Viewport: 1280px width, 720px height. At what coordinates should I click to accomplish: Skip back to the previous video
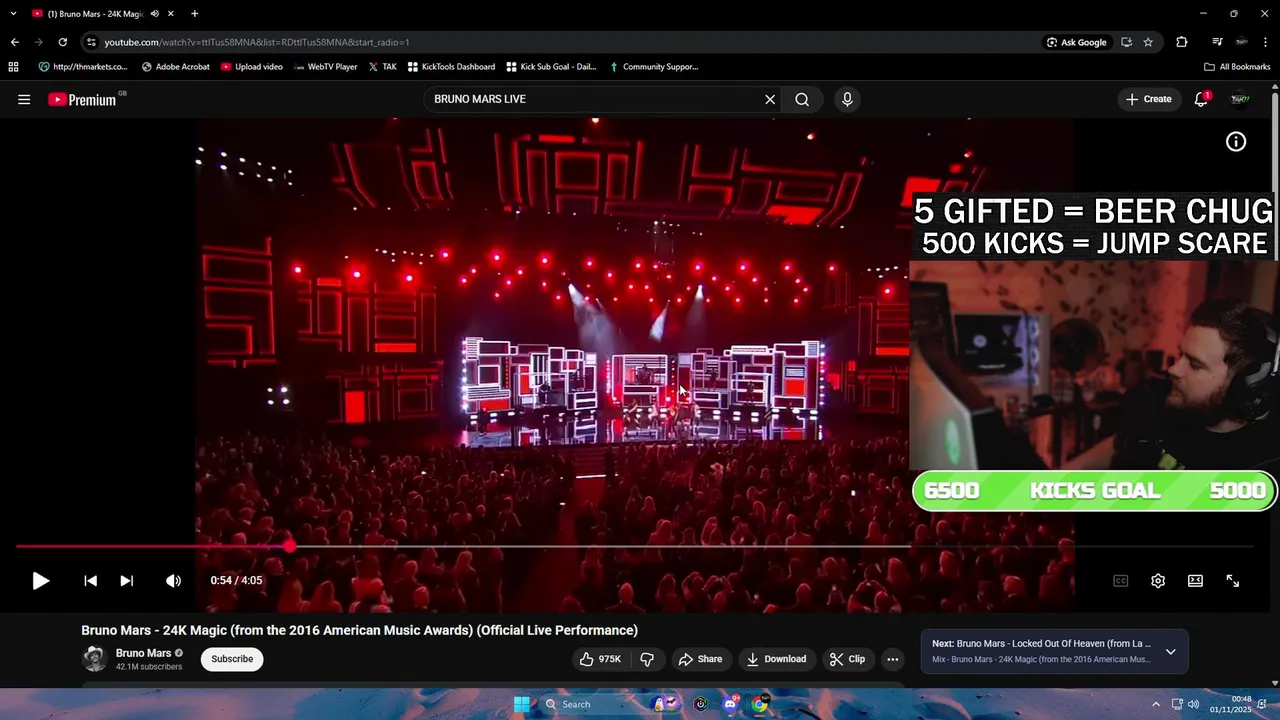pos(90,580)
